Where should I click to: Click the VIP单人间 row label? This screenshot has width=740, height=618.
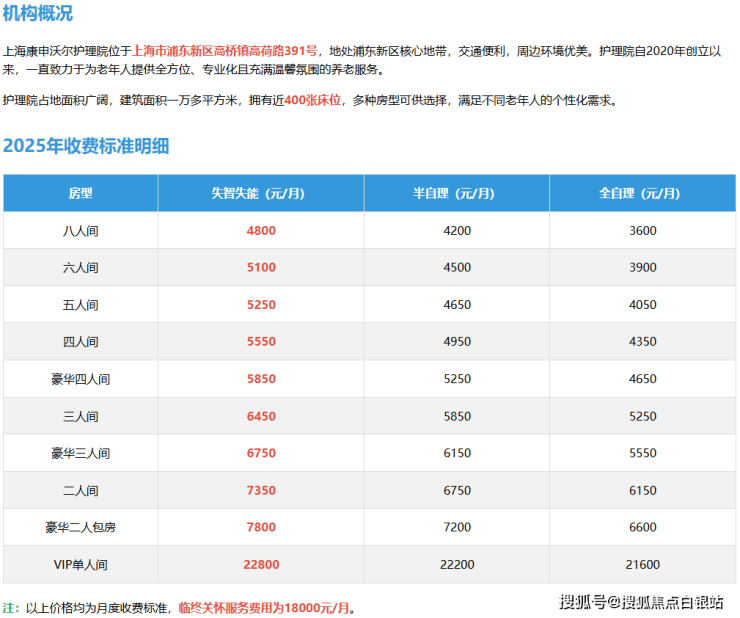80,565
